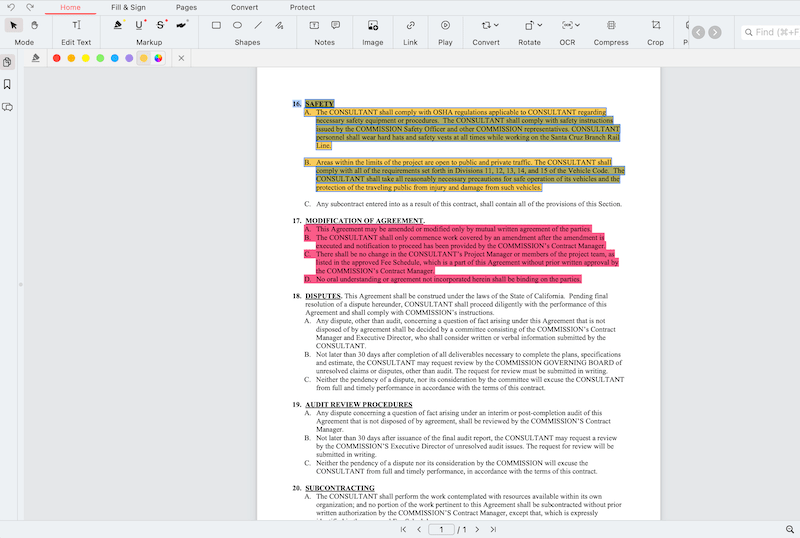This screenshot has width=800, height=538.
Task: Pick the purple highlight color
Action: click(x=129, y=58)
